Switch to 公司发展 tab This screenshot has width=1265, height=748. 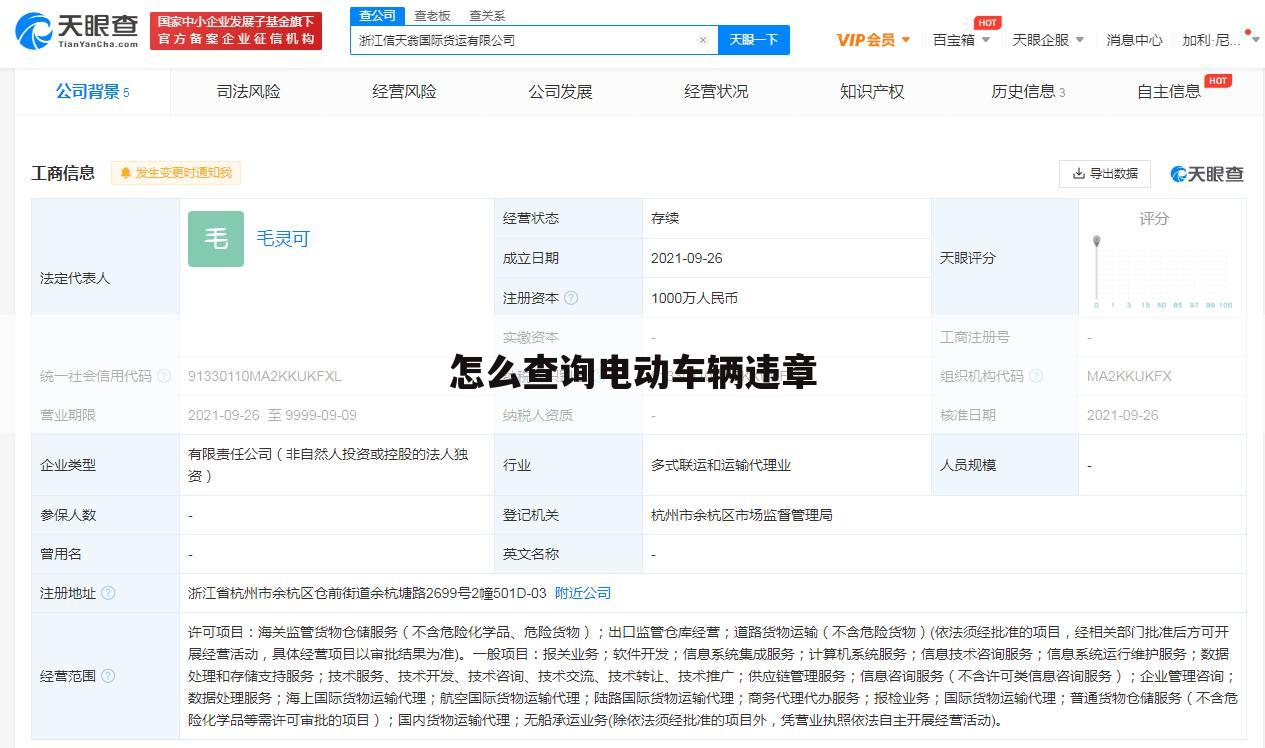[560, 91]
